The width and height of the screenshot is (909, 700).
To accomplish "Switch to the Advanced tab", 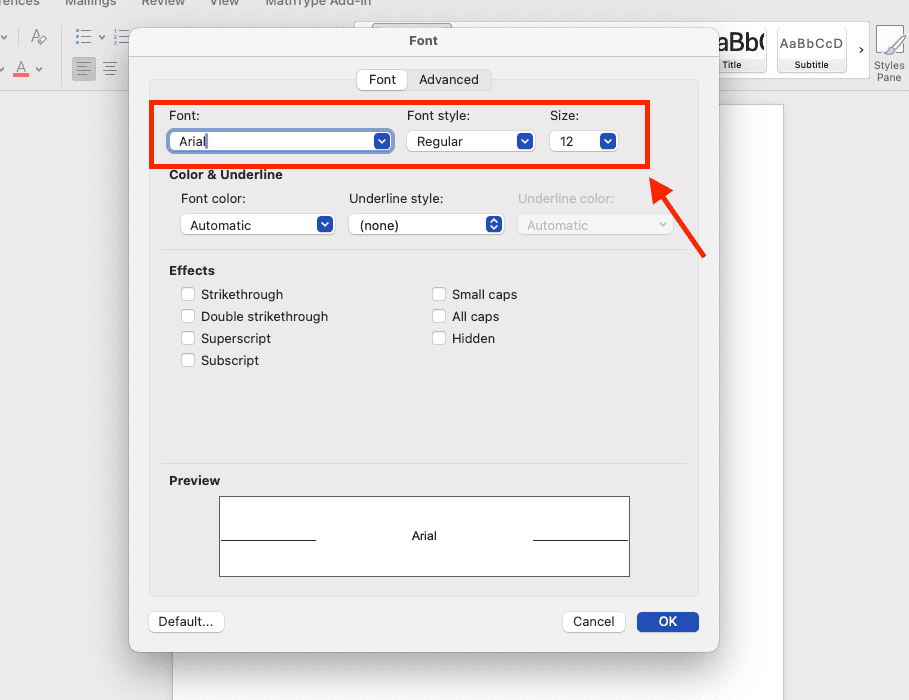I will click(x=449, y=79).
